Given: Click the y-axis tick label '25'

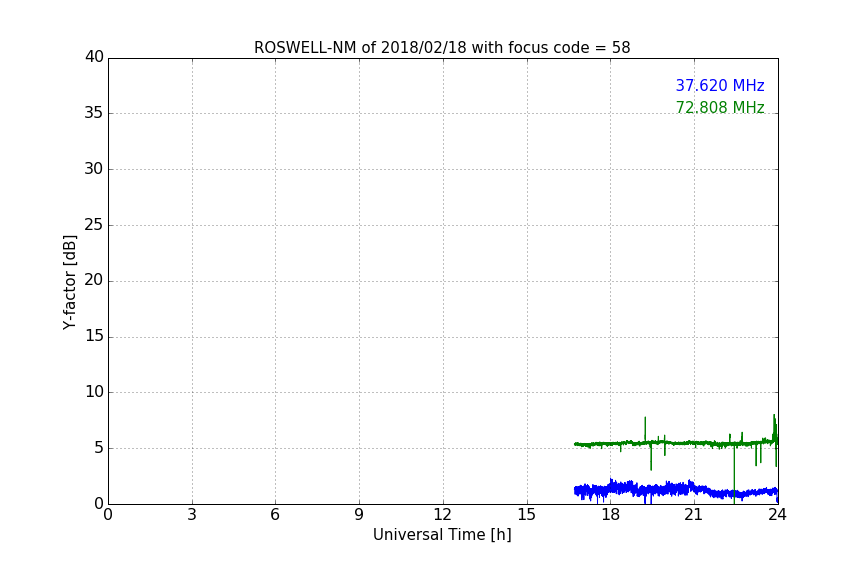Looking at the screenshot, I should tap(94, 224).
